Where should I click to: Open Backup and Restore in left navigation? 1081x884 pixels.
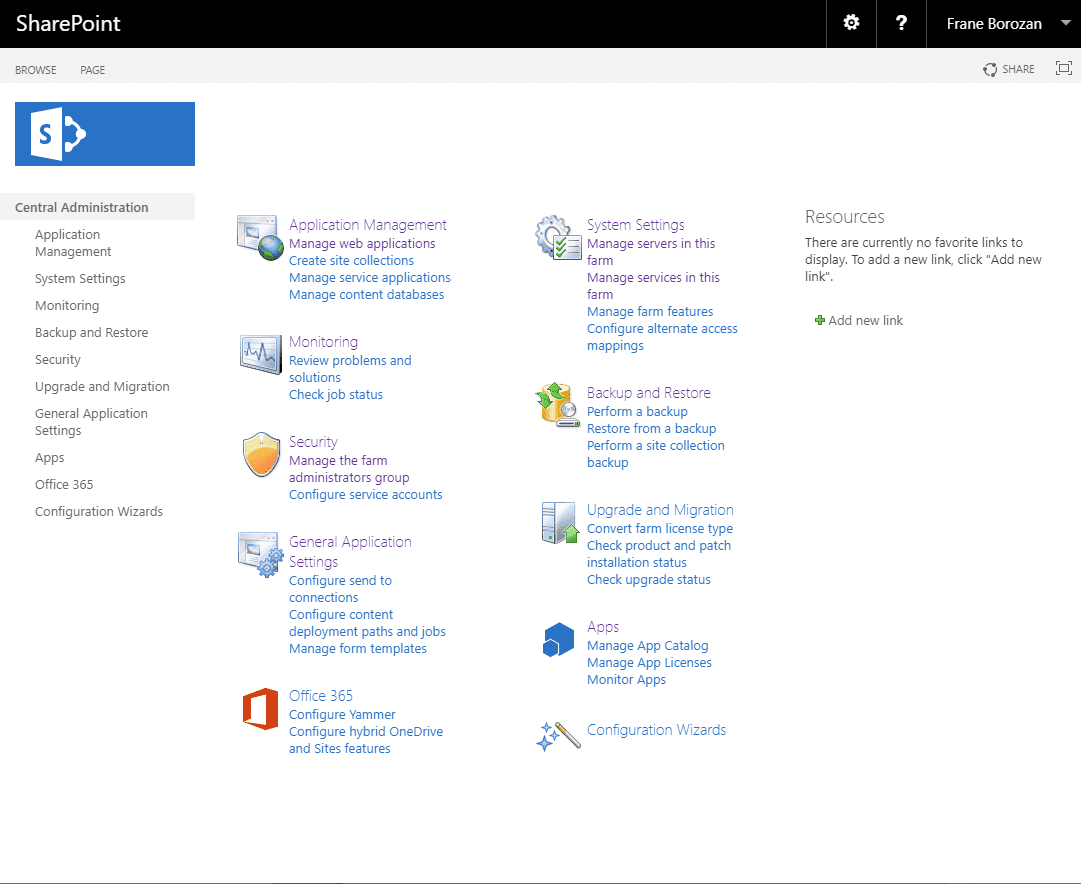click(92, 332)
